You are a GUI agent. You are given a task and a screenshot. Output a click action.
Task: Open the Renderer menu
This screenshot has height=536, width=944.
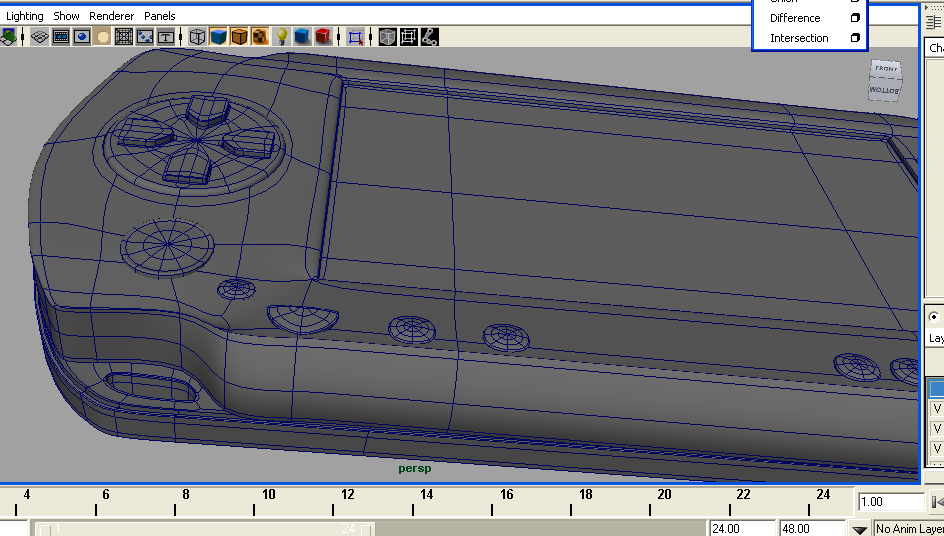pos(111,16)
